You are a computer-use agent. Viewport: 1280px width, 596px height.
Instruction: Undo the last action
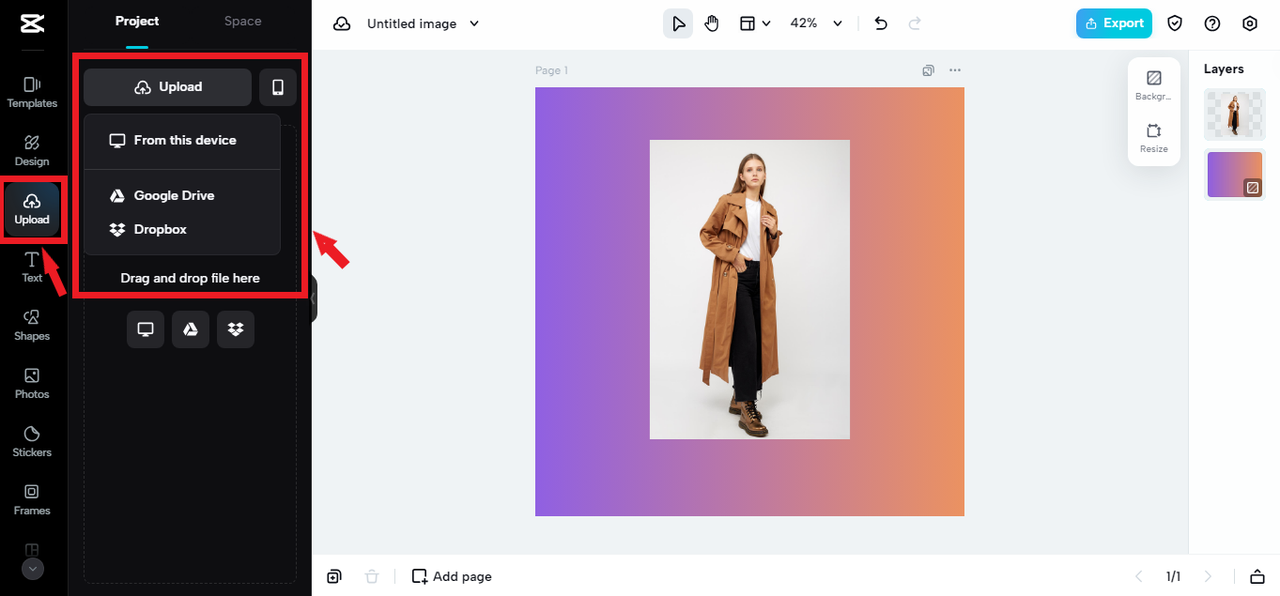click(881, 23)
